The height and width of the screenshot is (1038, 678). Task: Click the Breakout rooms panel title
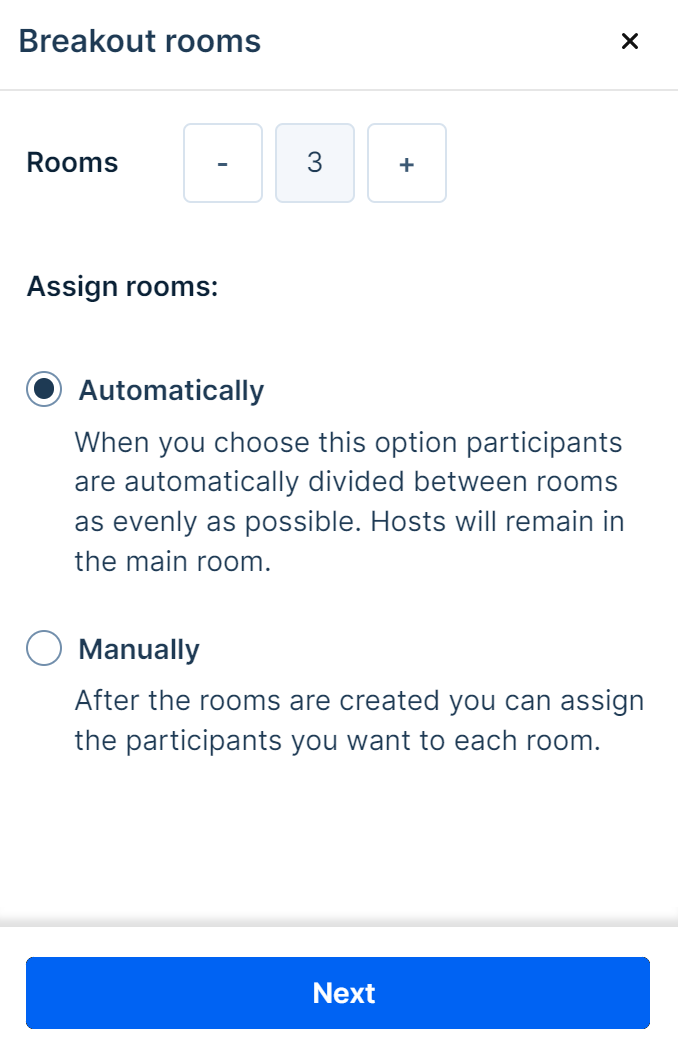pos(140,41)
